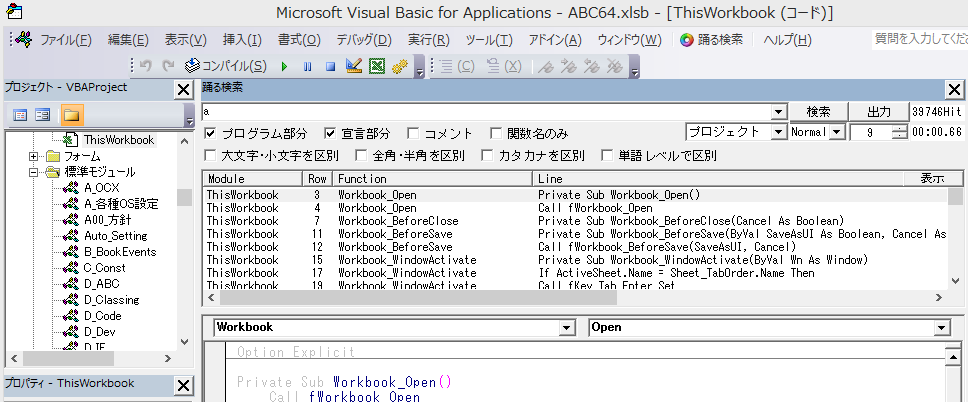
Task: Open the 編集(E) menu
Action: pyautogui.click(x=128, y=40)
